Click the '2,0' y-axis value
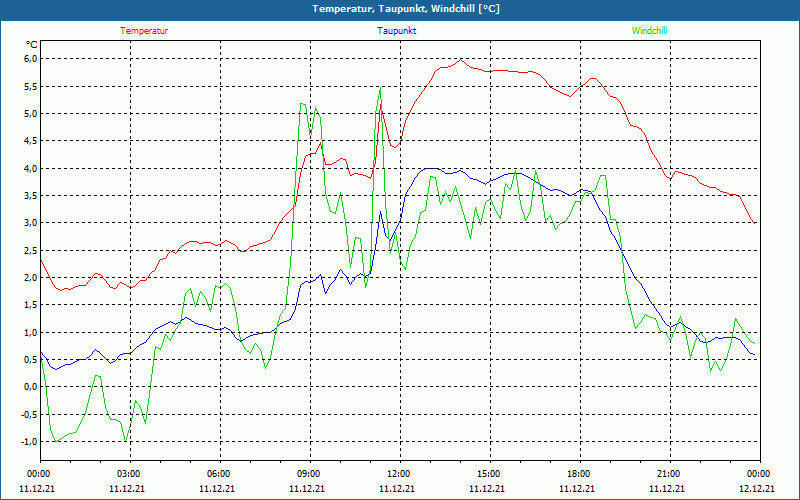 pyautogui.click(x=31, y=278)
